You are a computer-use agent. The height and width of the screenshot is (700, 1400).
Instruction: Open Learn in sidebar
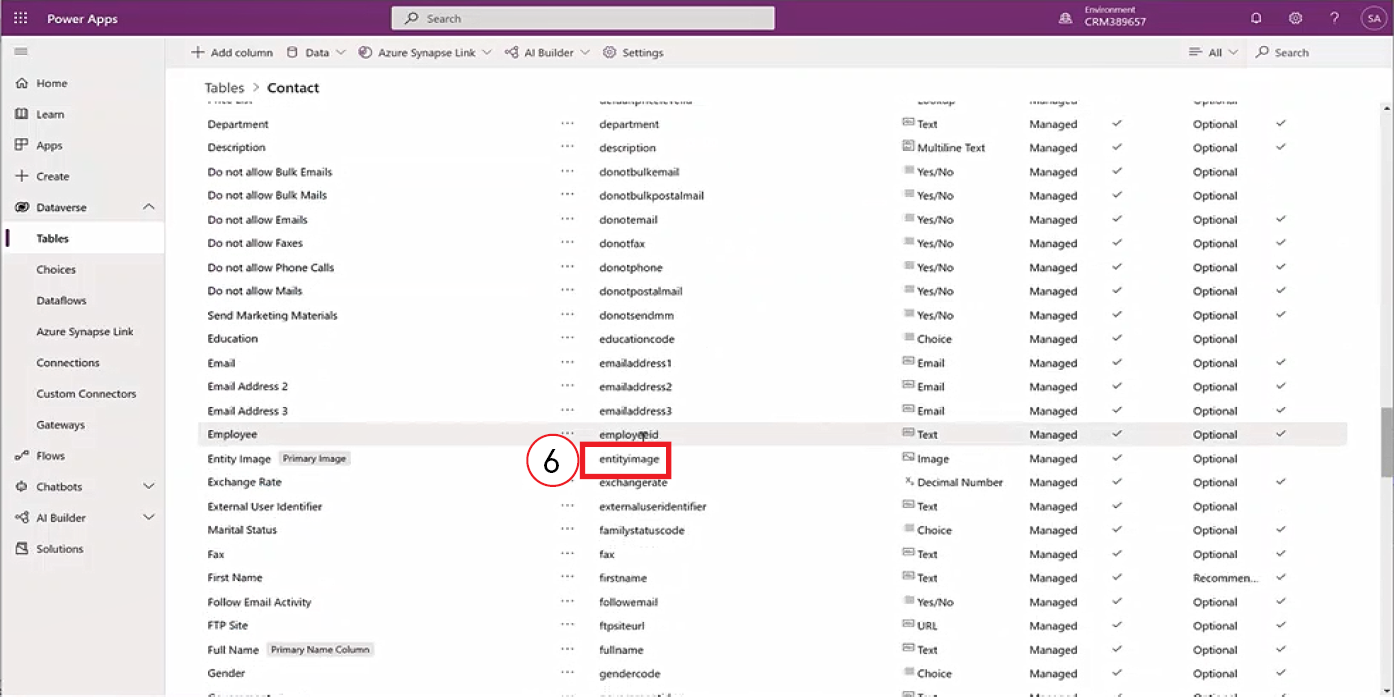coord(50,115)
